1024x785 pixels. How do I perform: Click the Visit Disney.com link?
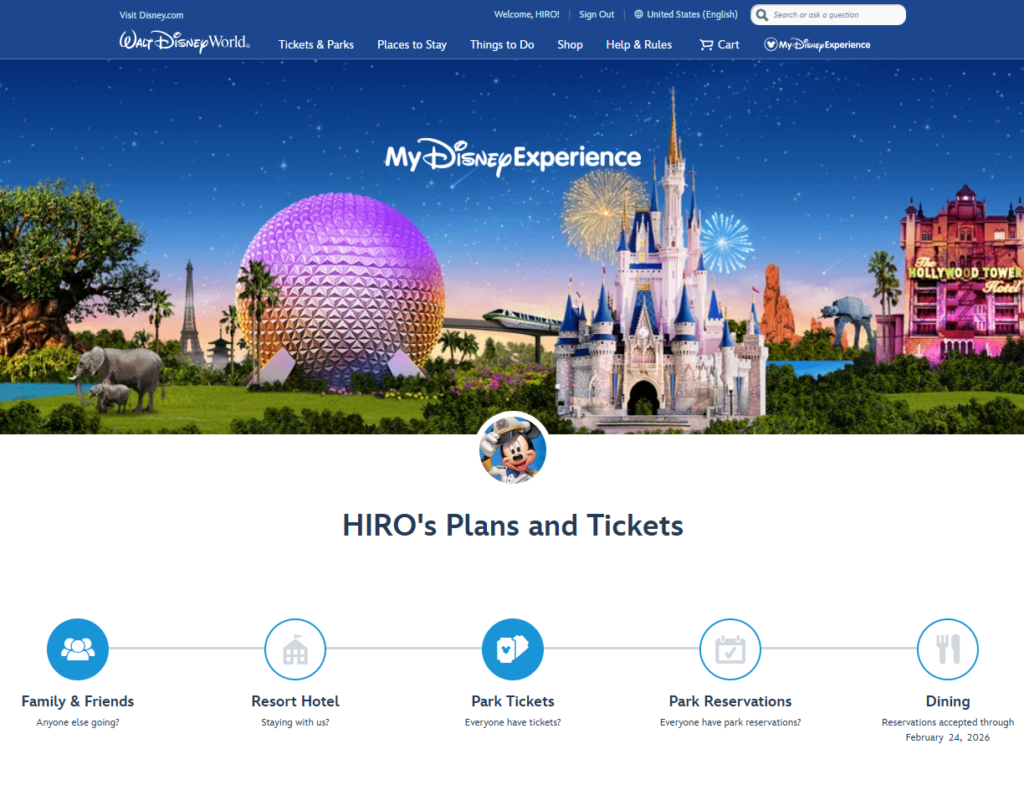(151, 15)
